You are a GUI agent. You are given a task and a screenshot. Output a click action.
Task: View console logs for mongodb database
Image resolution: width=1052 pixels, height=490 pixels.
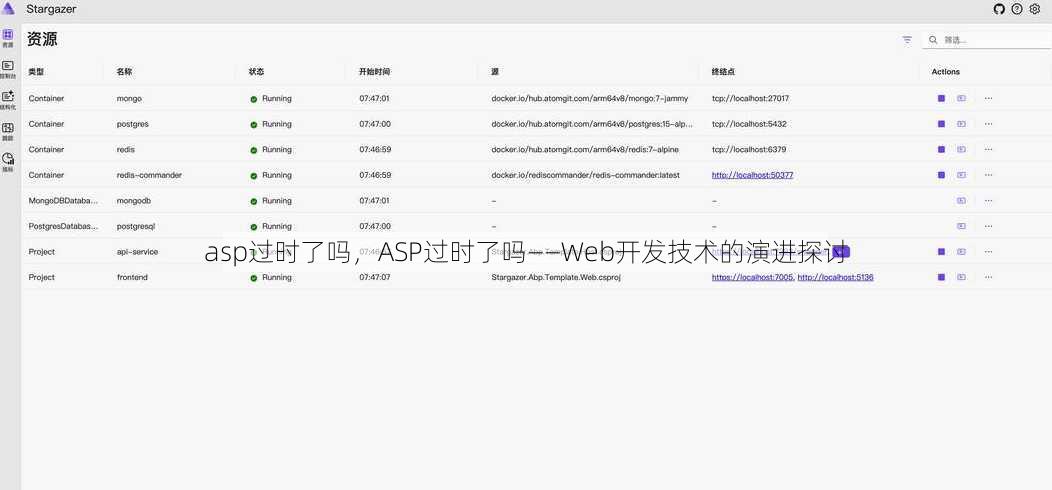pyautogui.click(x=961, y=200)
